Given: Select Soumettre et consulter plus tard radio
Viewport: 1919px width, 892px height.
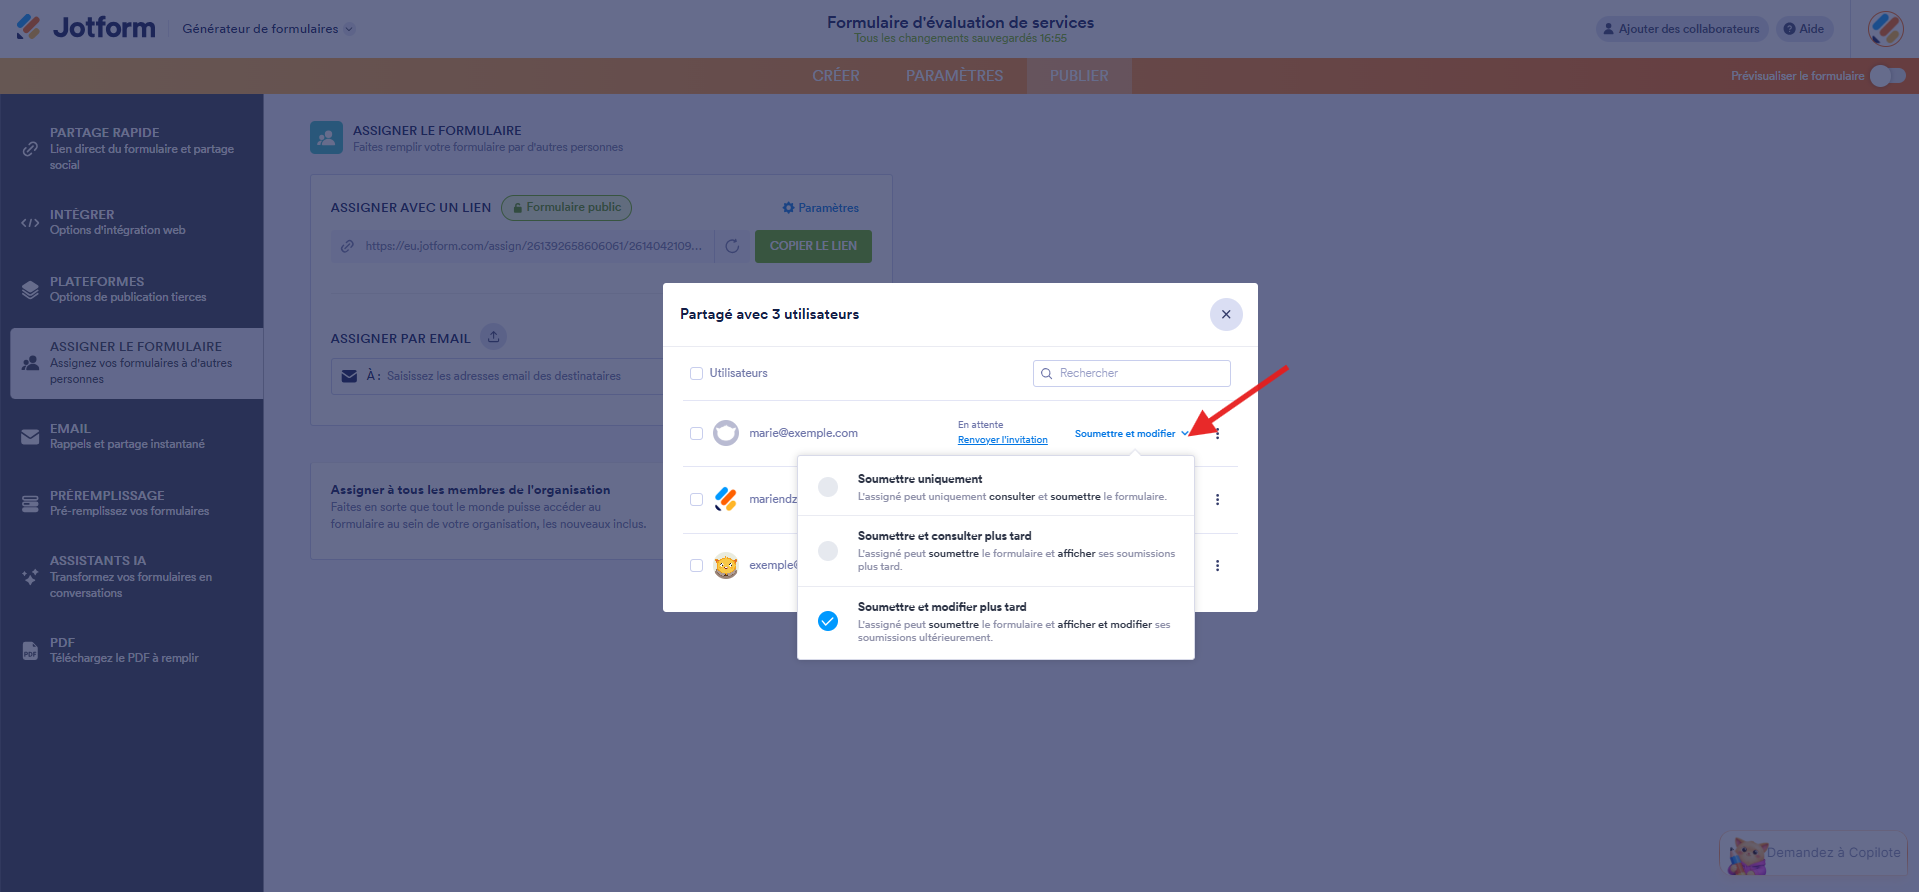Looking at the screenshot, I should (x=828, y=551).
